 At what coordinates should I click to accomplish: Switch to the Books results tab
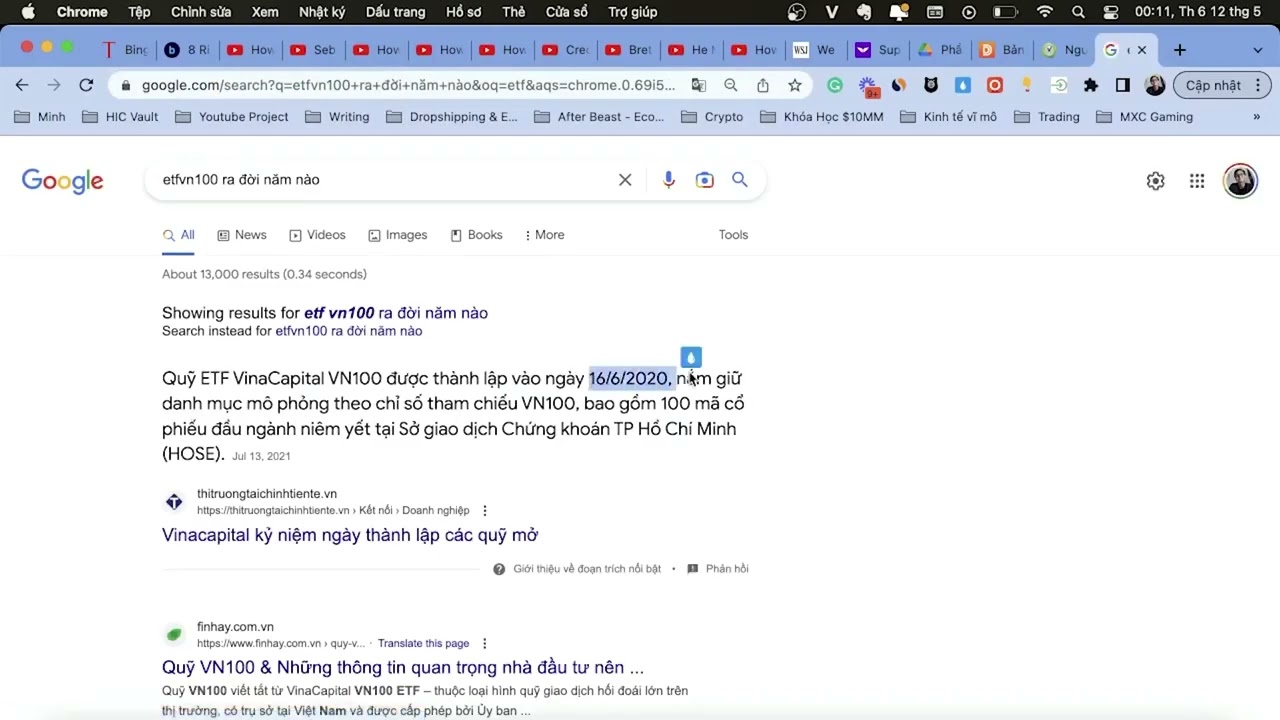476,235
